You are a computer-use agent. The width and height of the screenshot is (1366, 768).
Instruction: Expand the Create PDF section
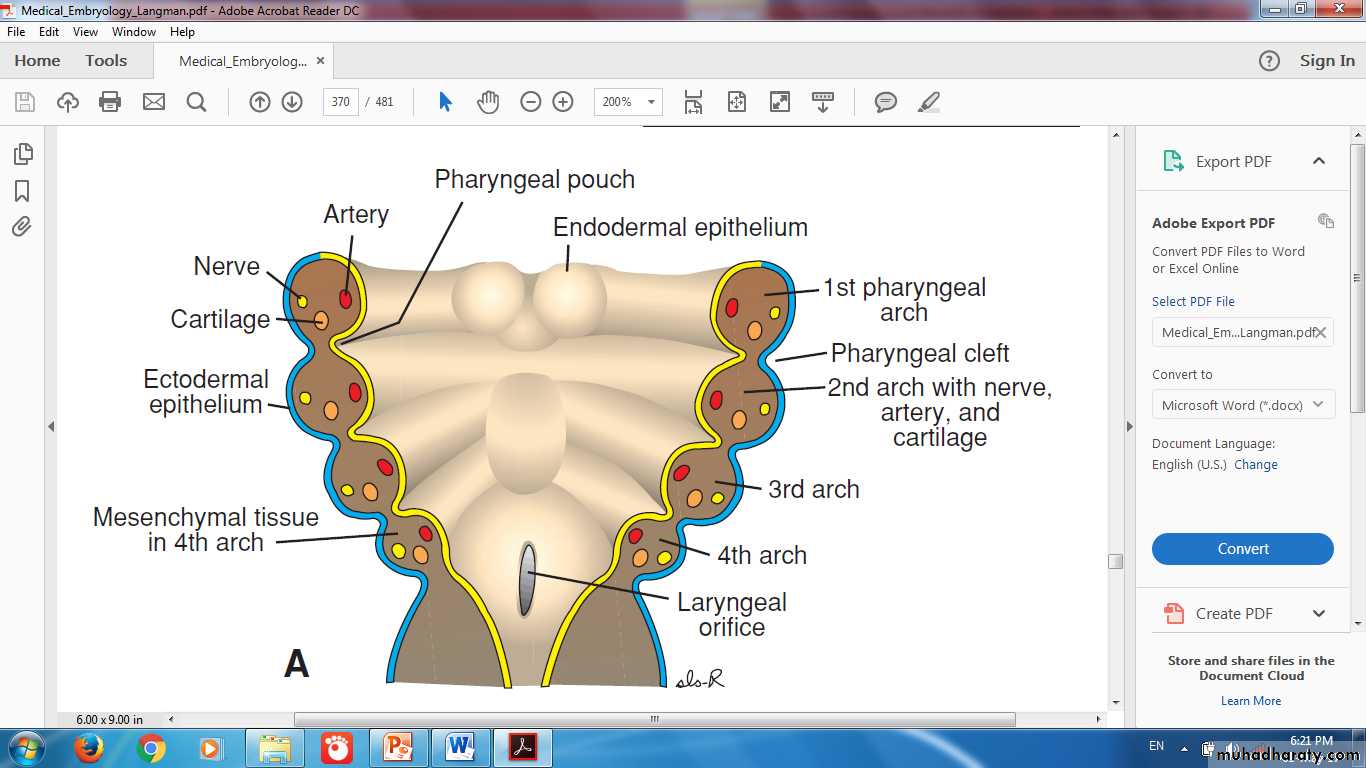coord(1318,614)
